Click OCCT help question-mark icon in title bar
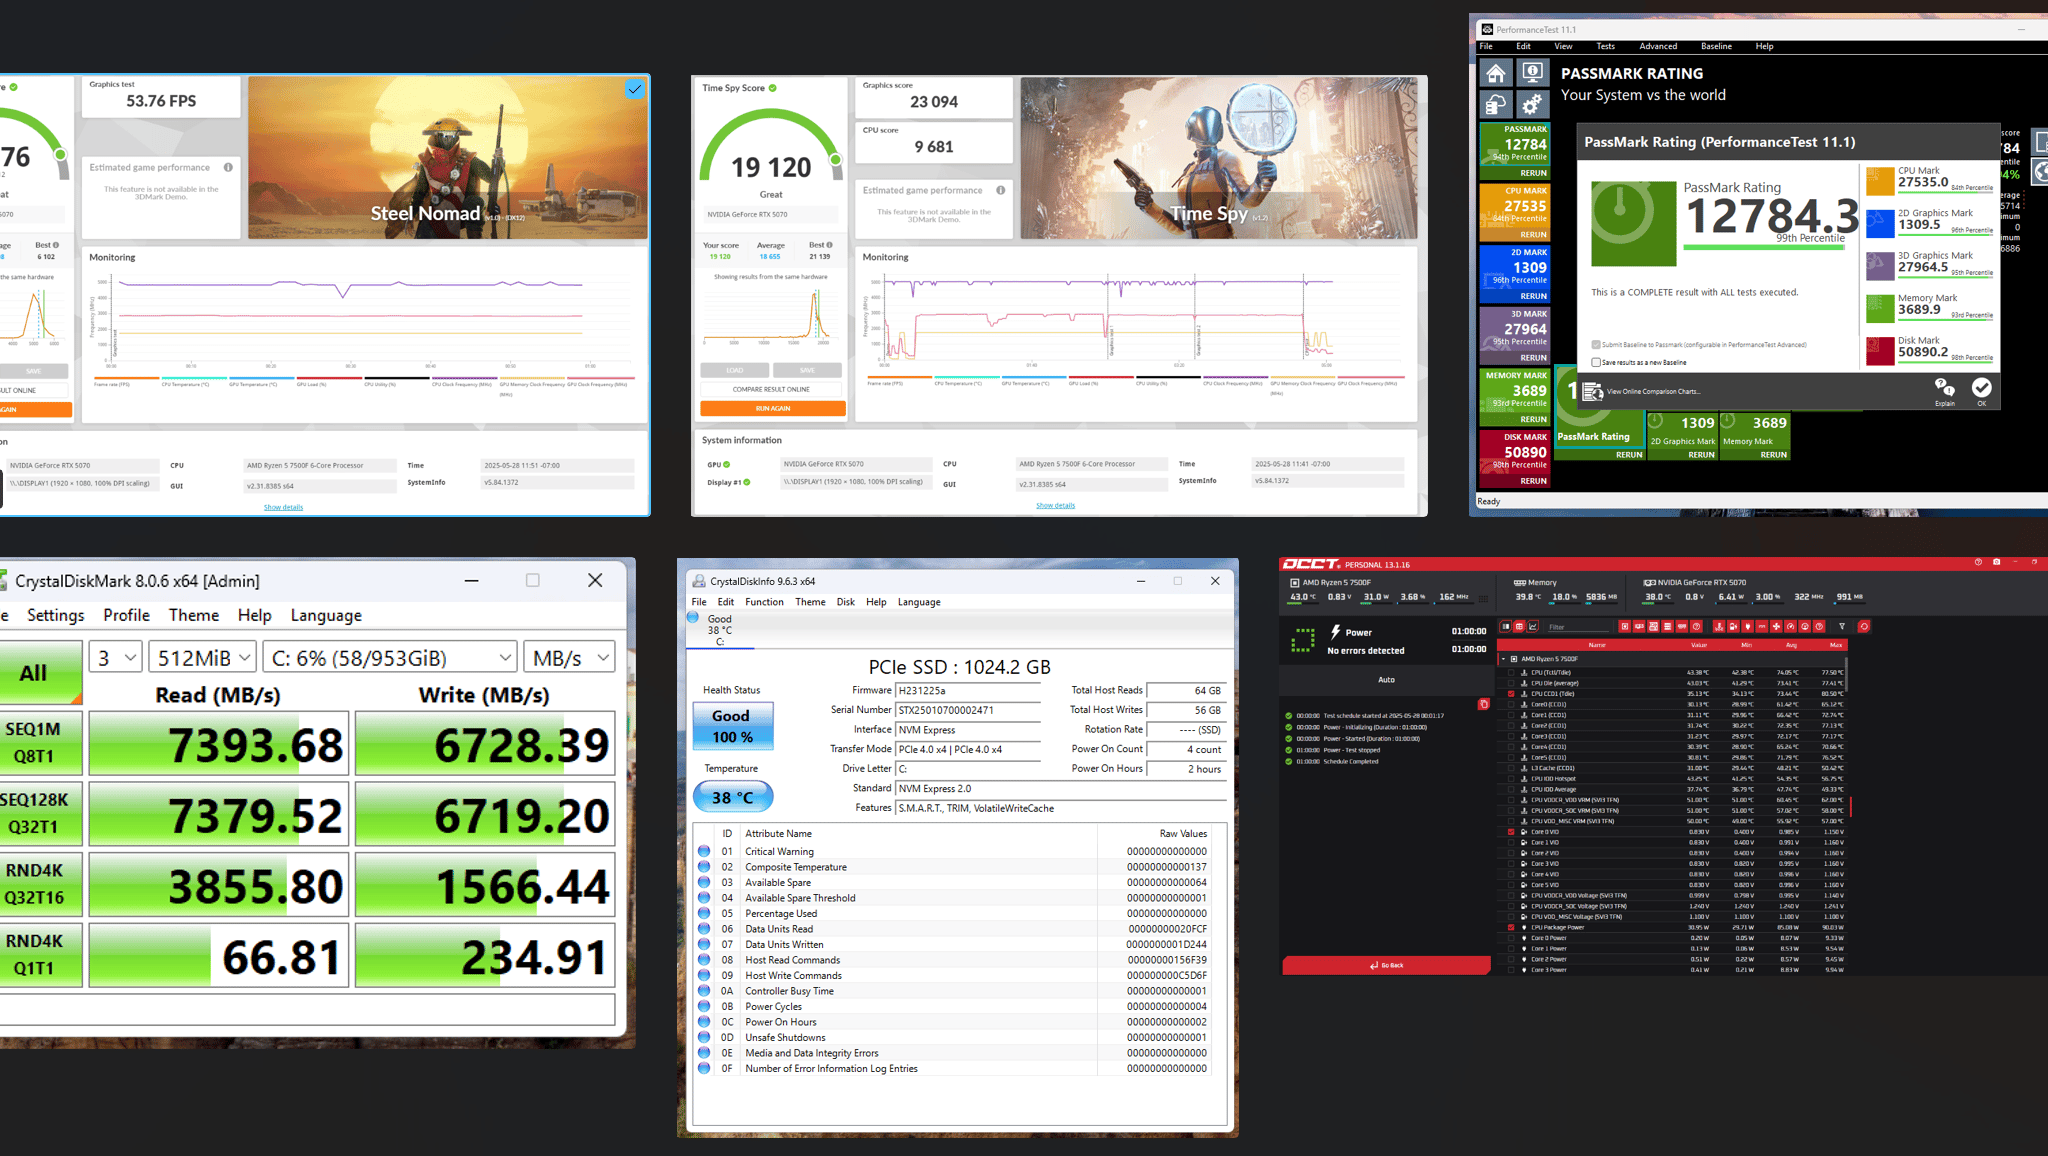 (x=1977, y=563)
